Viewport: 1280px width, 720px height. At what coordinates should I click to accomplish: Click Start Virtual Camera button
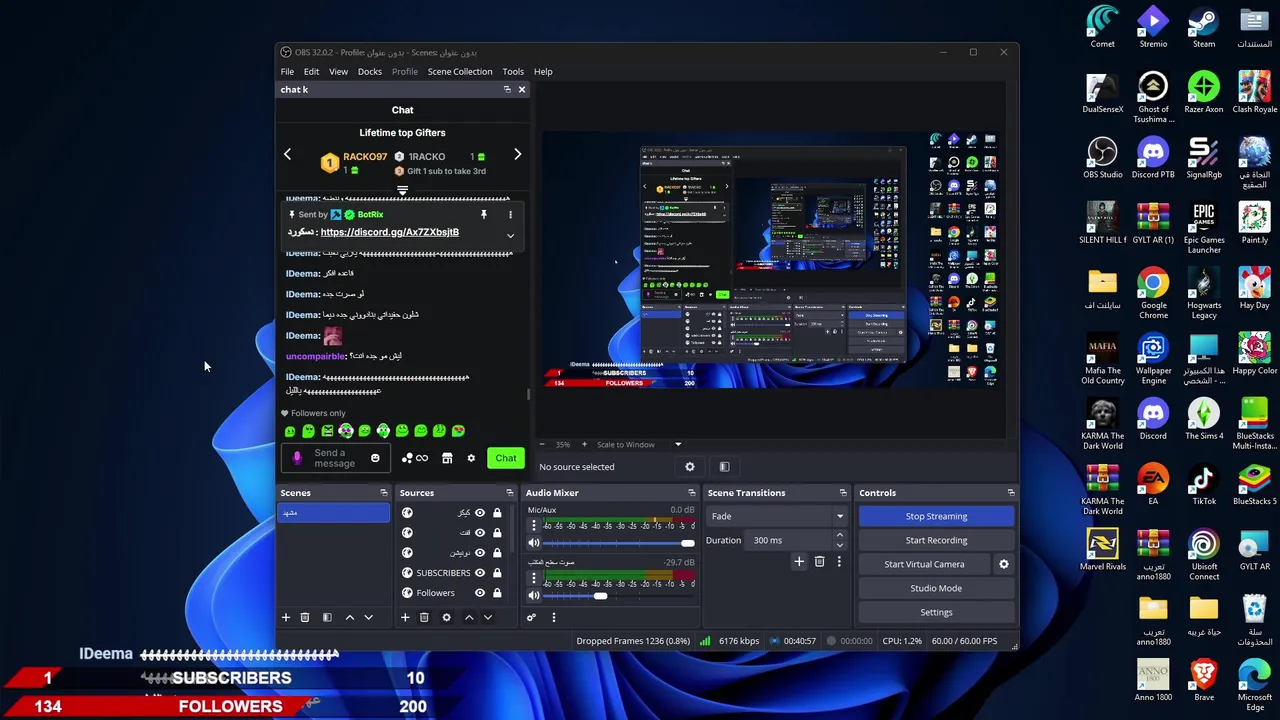[x=924, y=564]
